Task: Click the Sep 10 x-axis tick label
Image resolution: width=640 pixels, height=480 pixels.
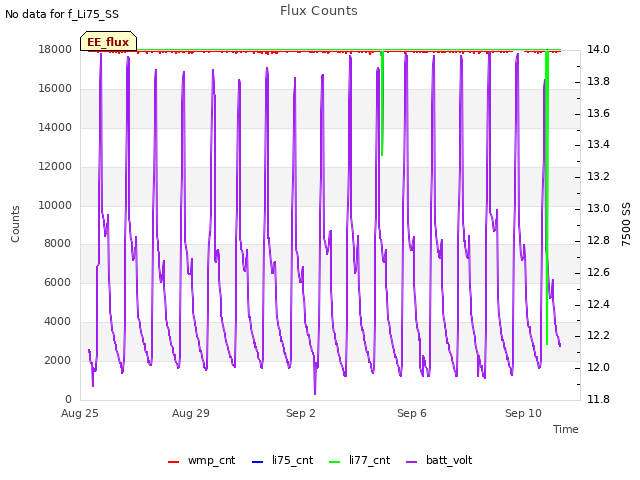Action: [523, 413]
